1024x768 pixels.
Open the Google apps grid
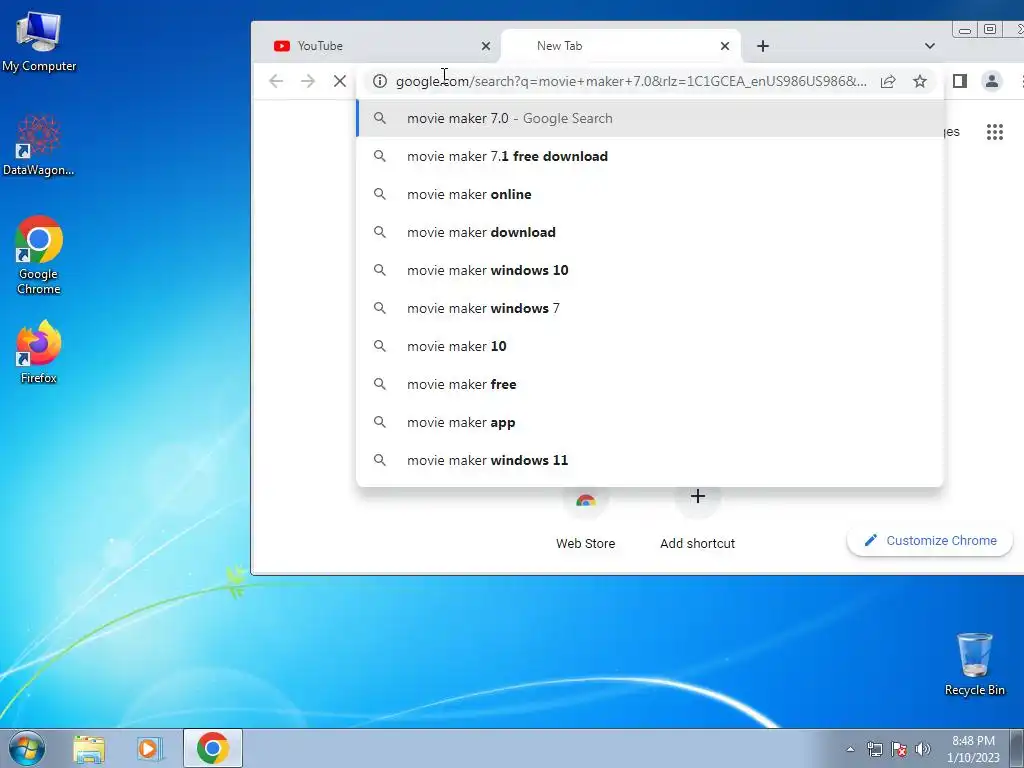995,132
